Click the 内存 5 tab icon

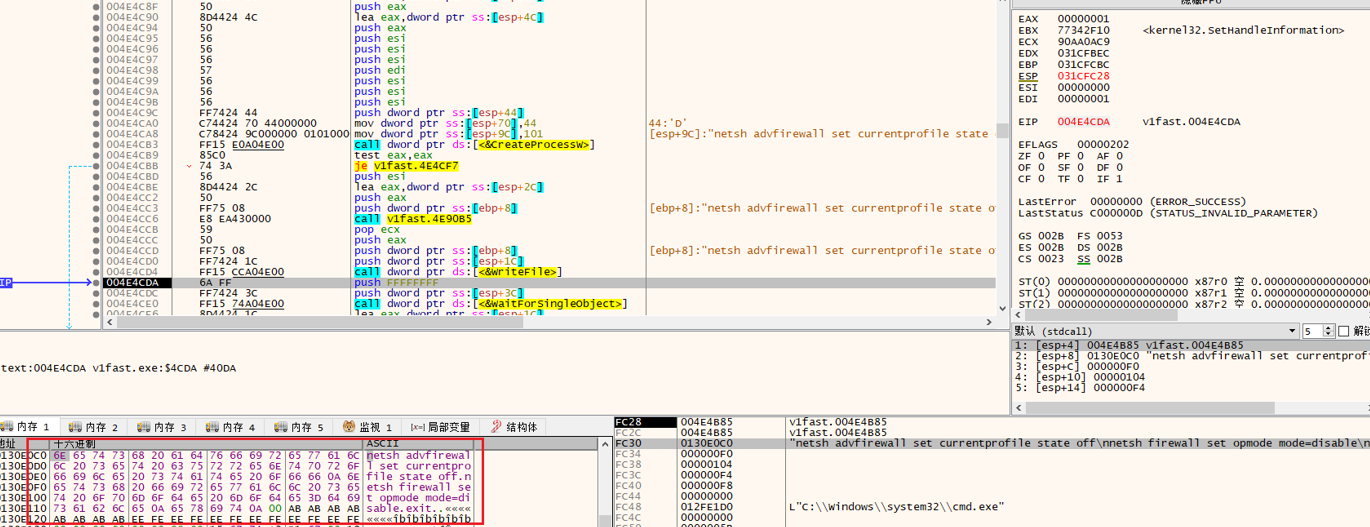281,427
